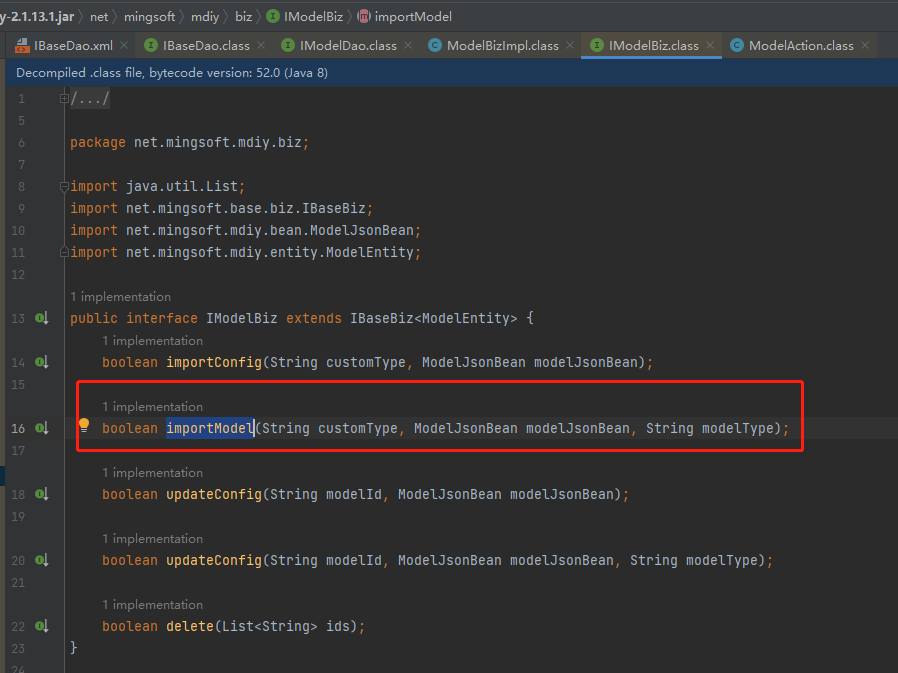Click the interface icon on IModelBiz.class tab

click(597, 45)
